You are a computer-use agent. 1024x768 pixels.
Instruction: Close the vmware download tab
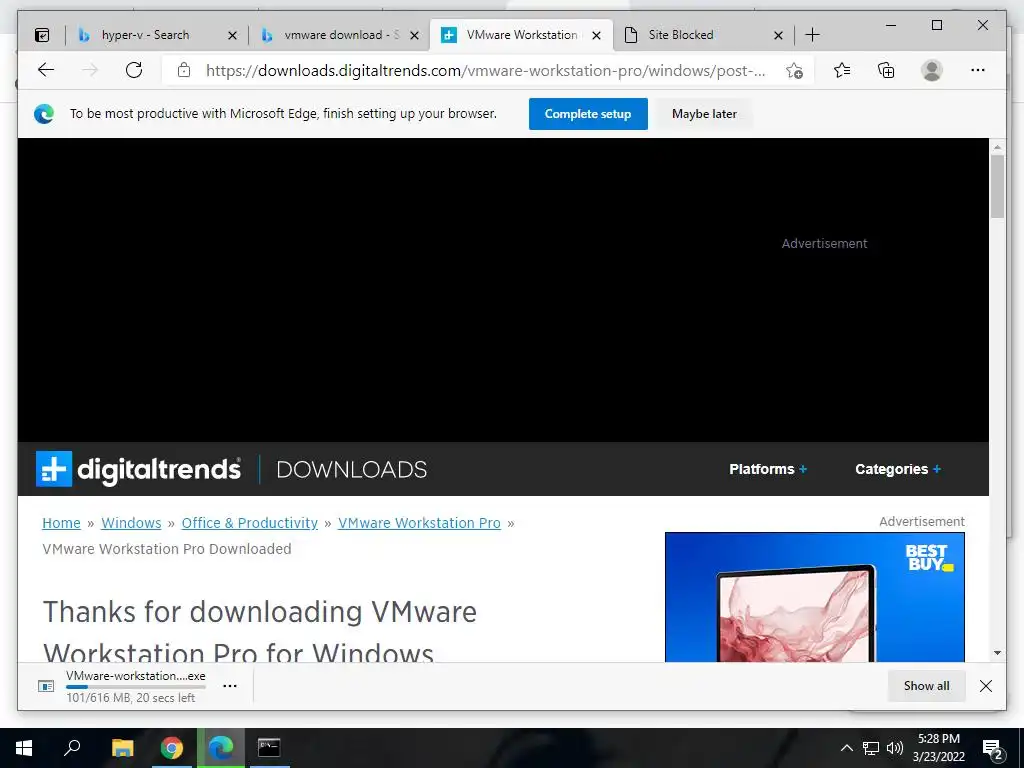tap(415, 35)
